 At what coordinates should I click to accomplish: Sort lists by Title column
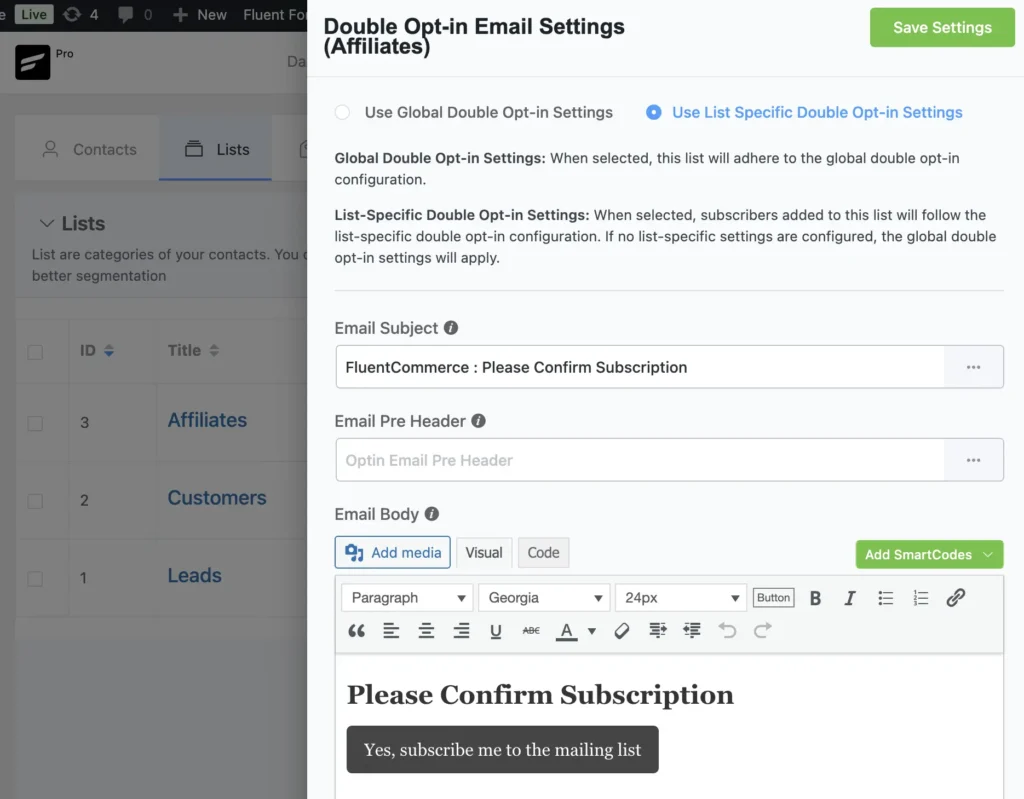pyautogui.click(x=193, y=351)
